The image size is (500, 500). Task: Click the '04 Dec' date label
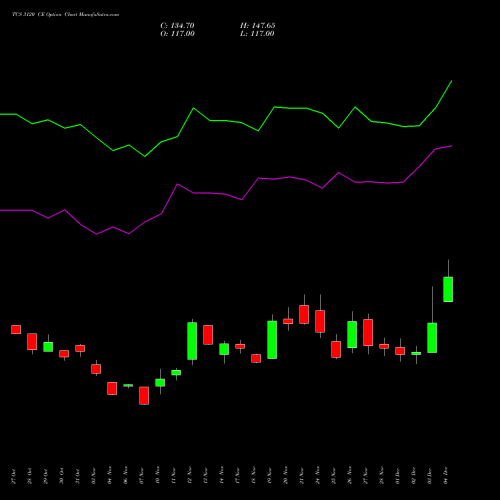[x=446, y=476]
